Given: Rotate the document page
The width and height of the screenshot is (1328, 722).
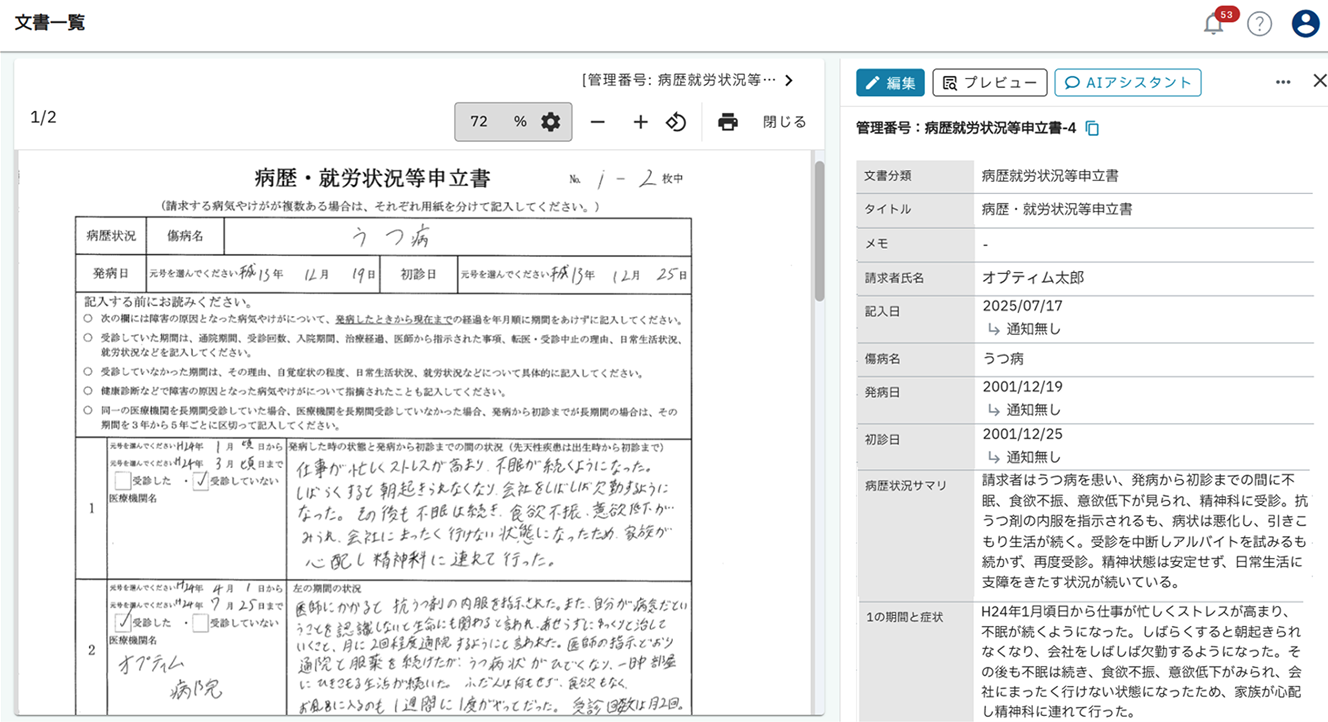Looking at the screenshot, I should click(677, 122).
